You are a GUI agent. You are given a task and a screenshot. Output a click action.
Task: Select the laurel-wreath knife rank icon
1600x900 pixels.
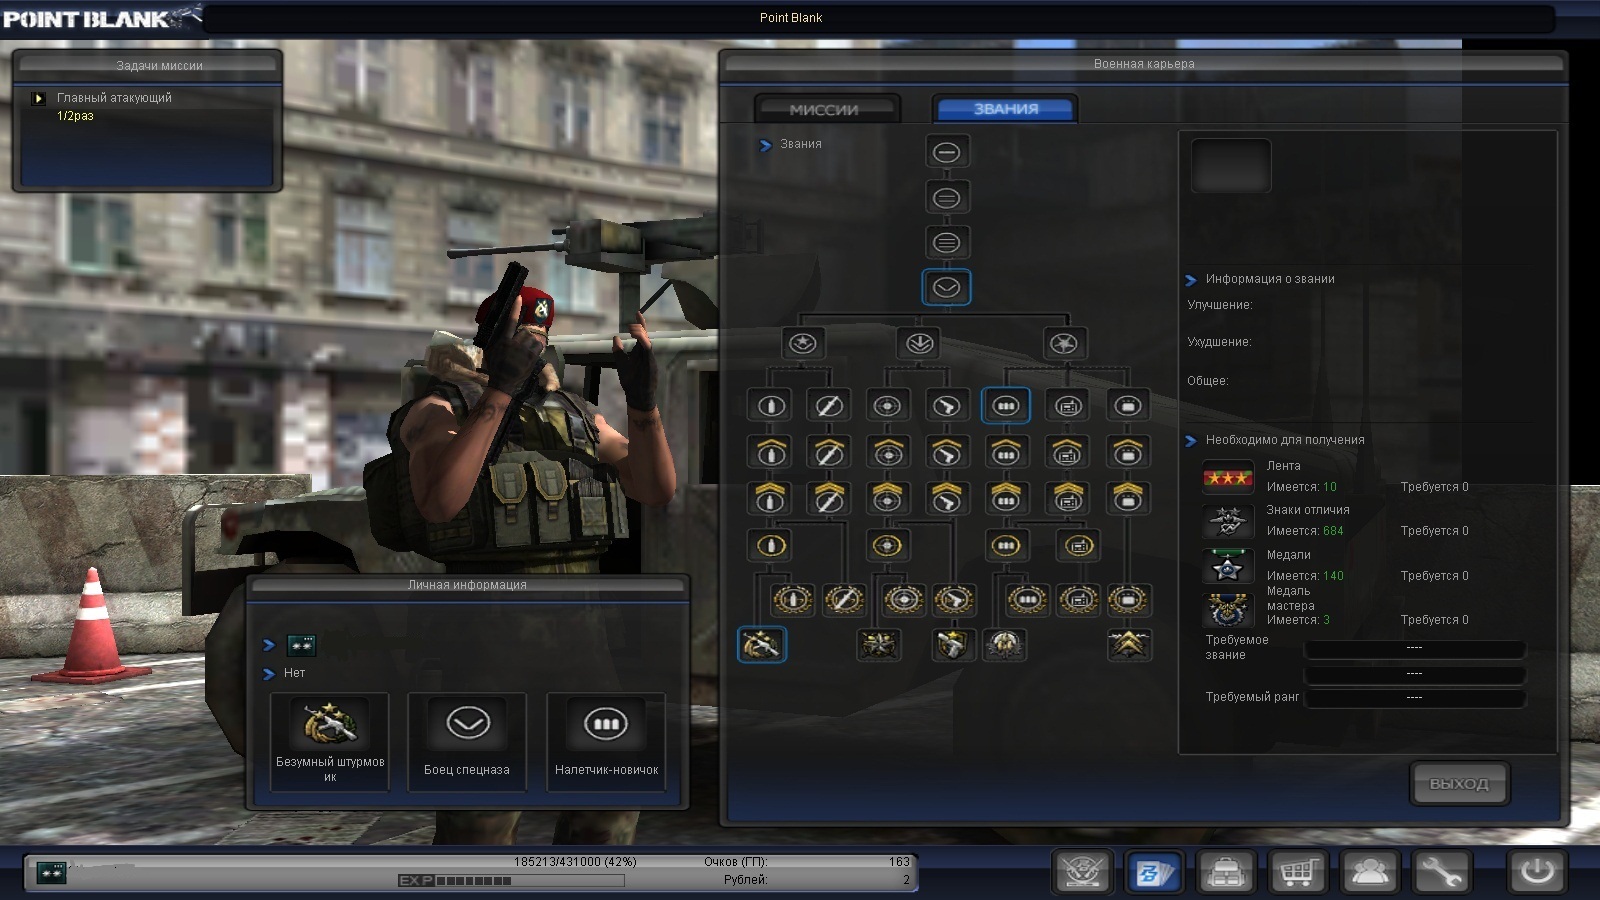[x=844, y=600]
